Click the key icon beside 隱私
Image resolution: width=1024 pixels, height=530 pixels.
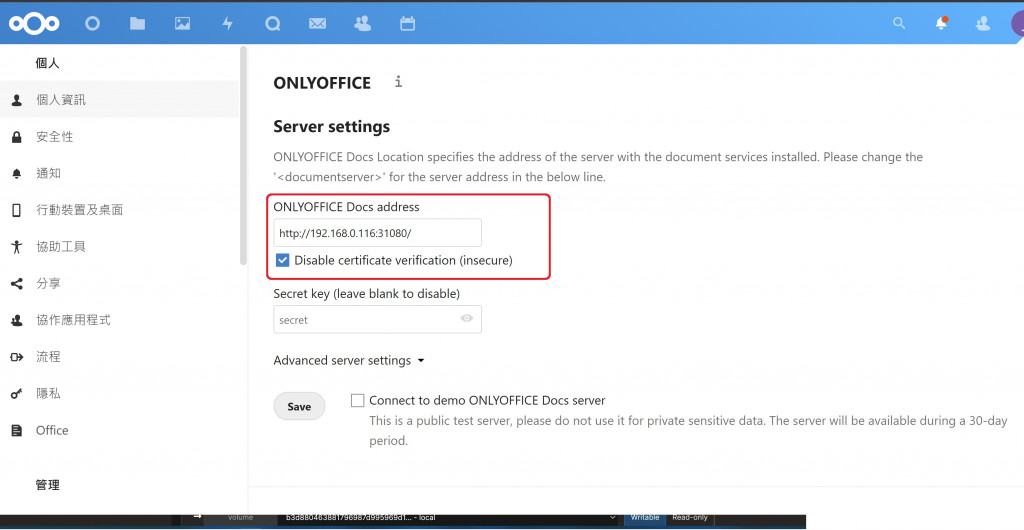[x=17, y=394]
